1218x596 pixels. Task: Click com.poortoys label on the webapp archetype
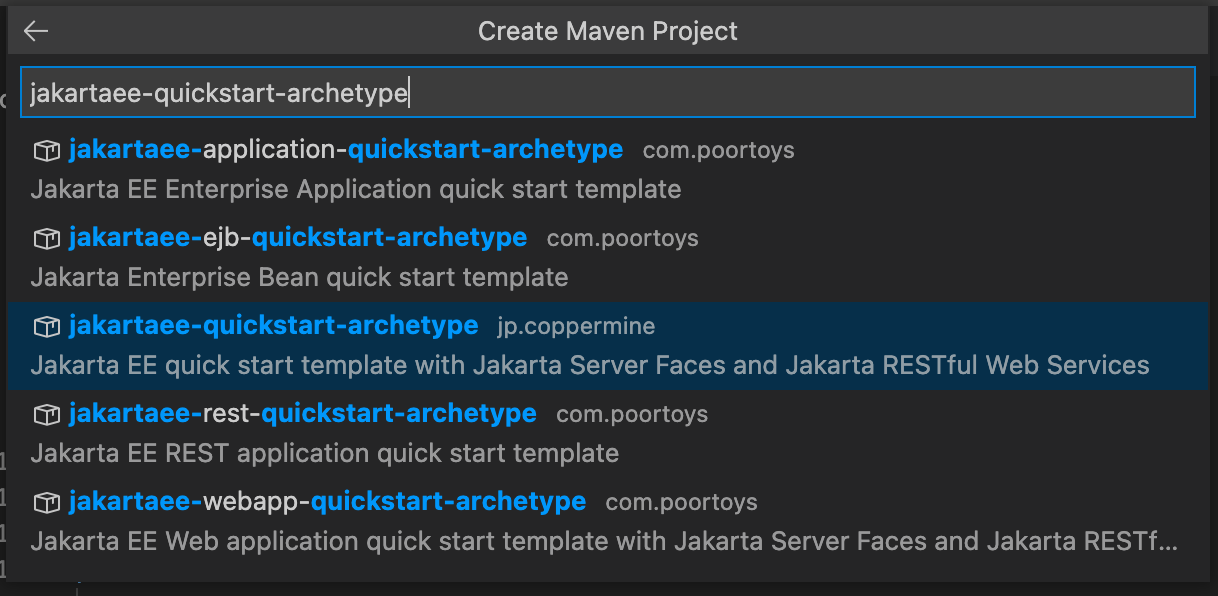(x=681, y=502)
